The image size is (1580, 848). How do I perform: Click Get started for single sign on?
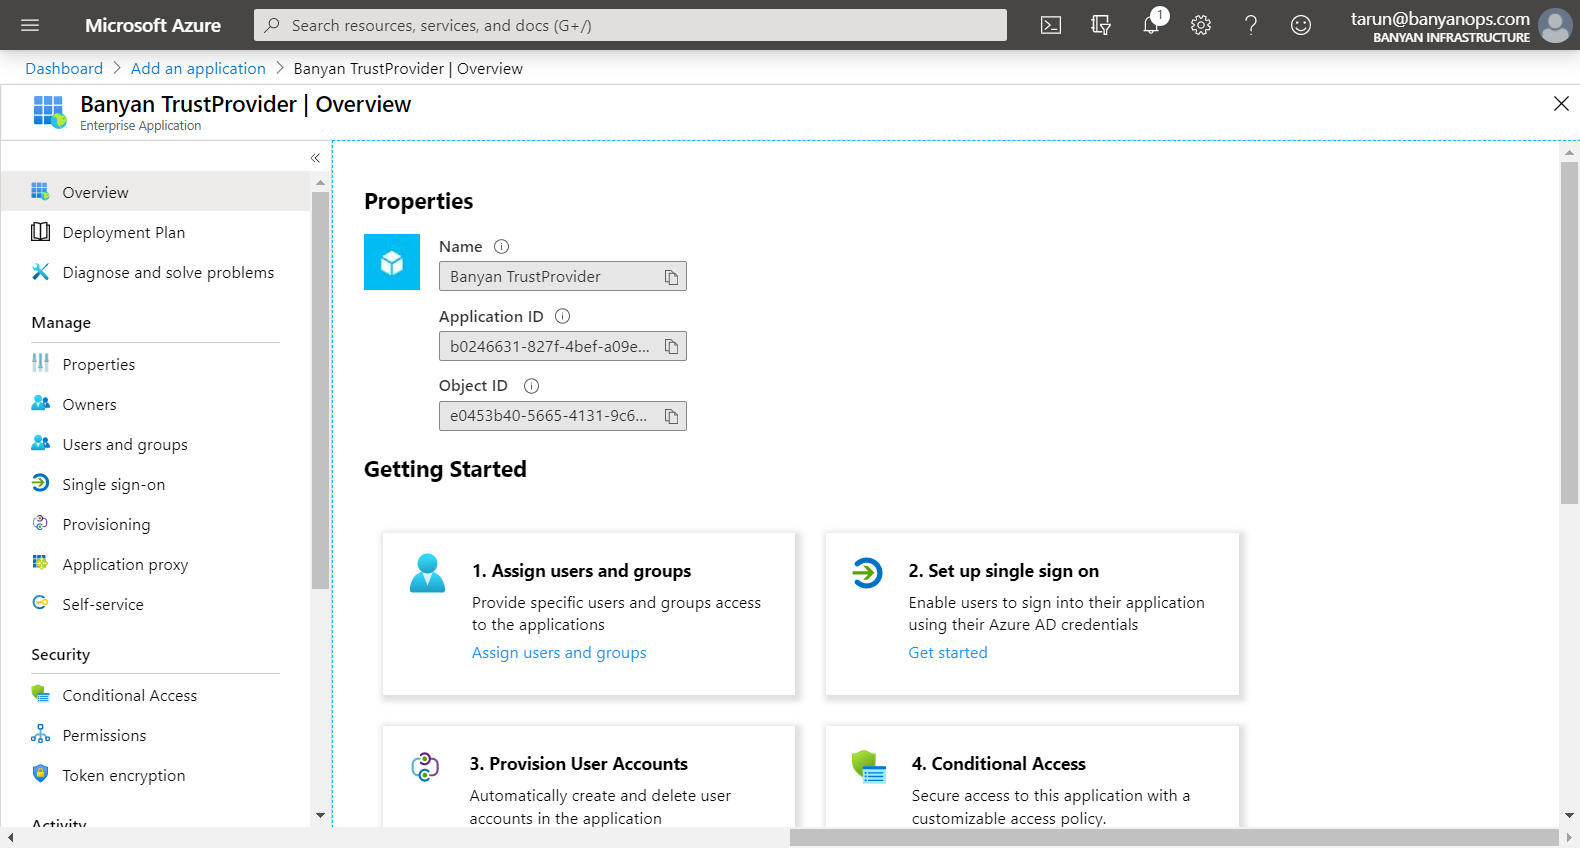coord(948,652)
